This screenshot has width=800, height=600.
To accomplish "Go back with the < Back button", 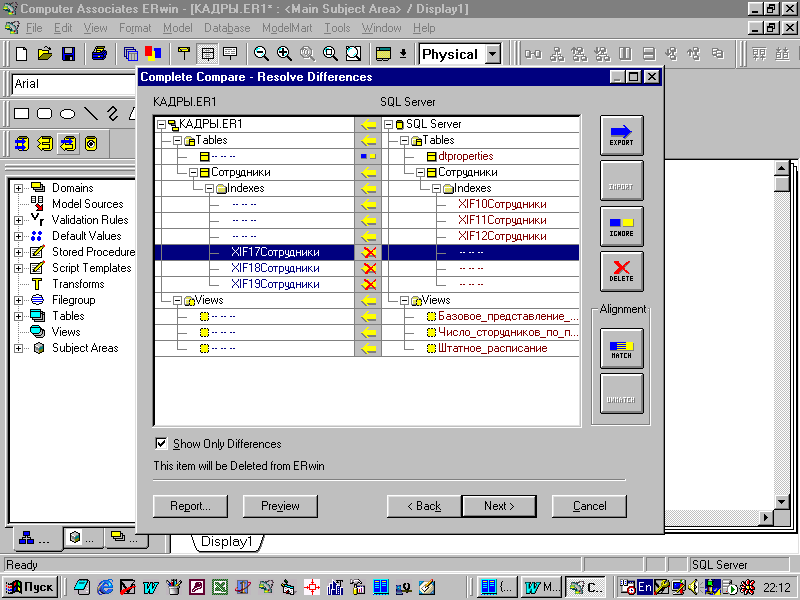I will coord(424,506).
